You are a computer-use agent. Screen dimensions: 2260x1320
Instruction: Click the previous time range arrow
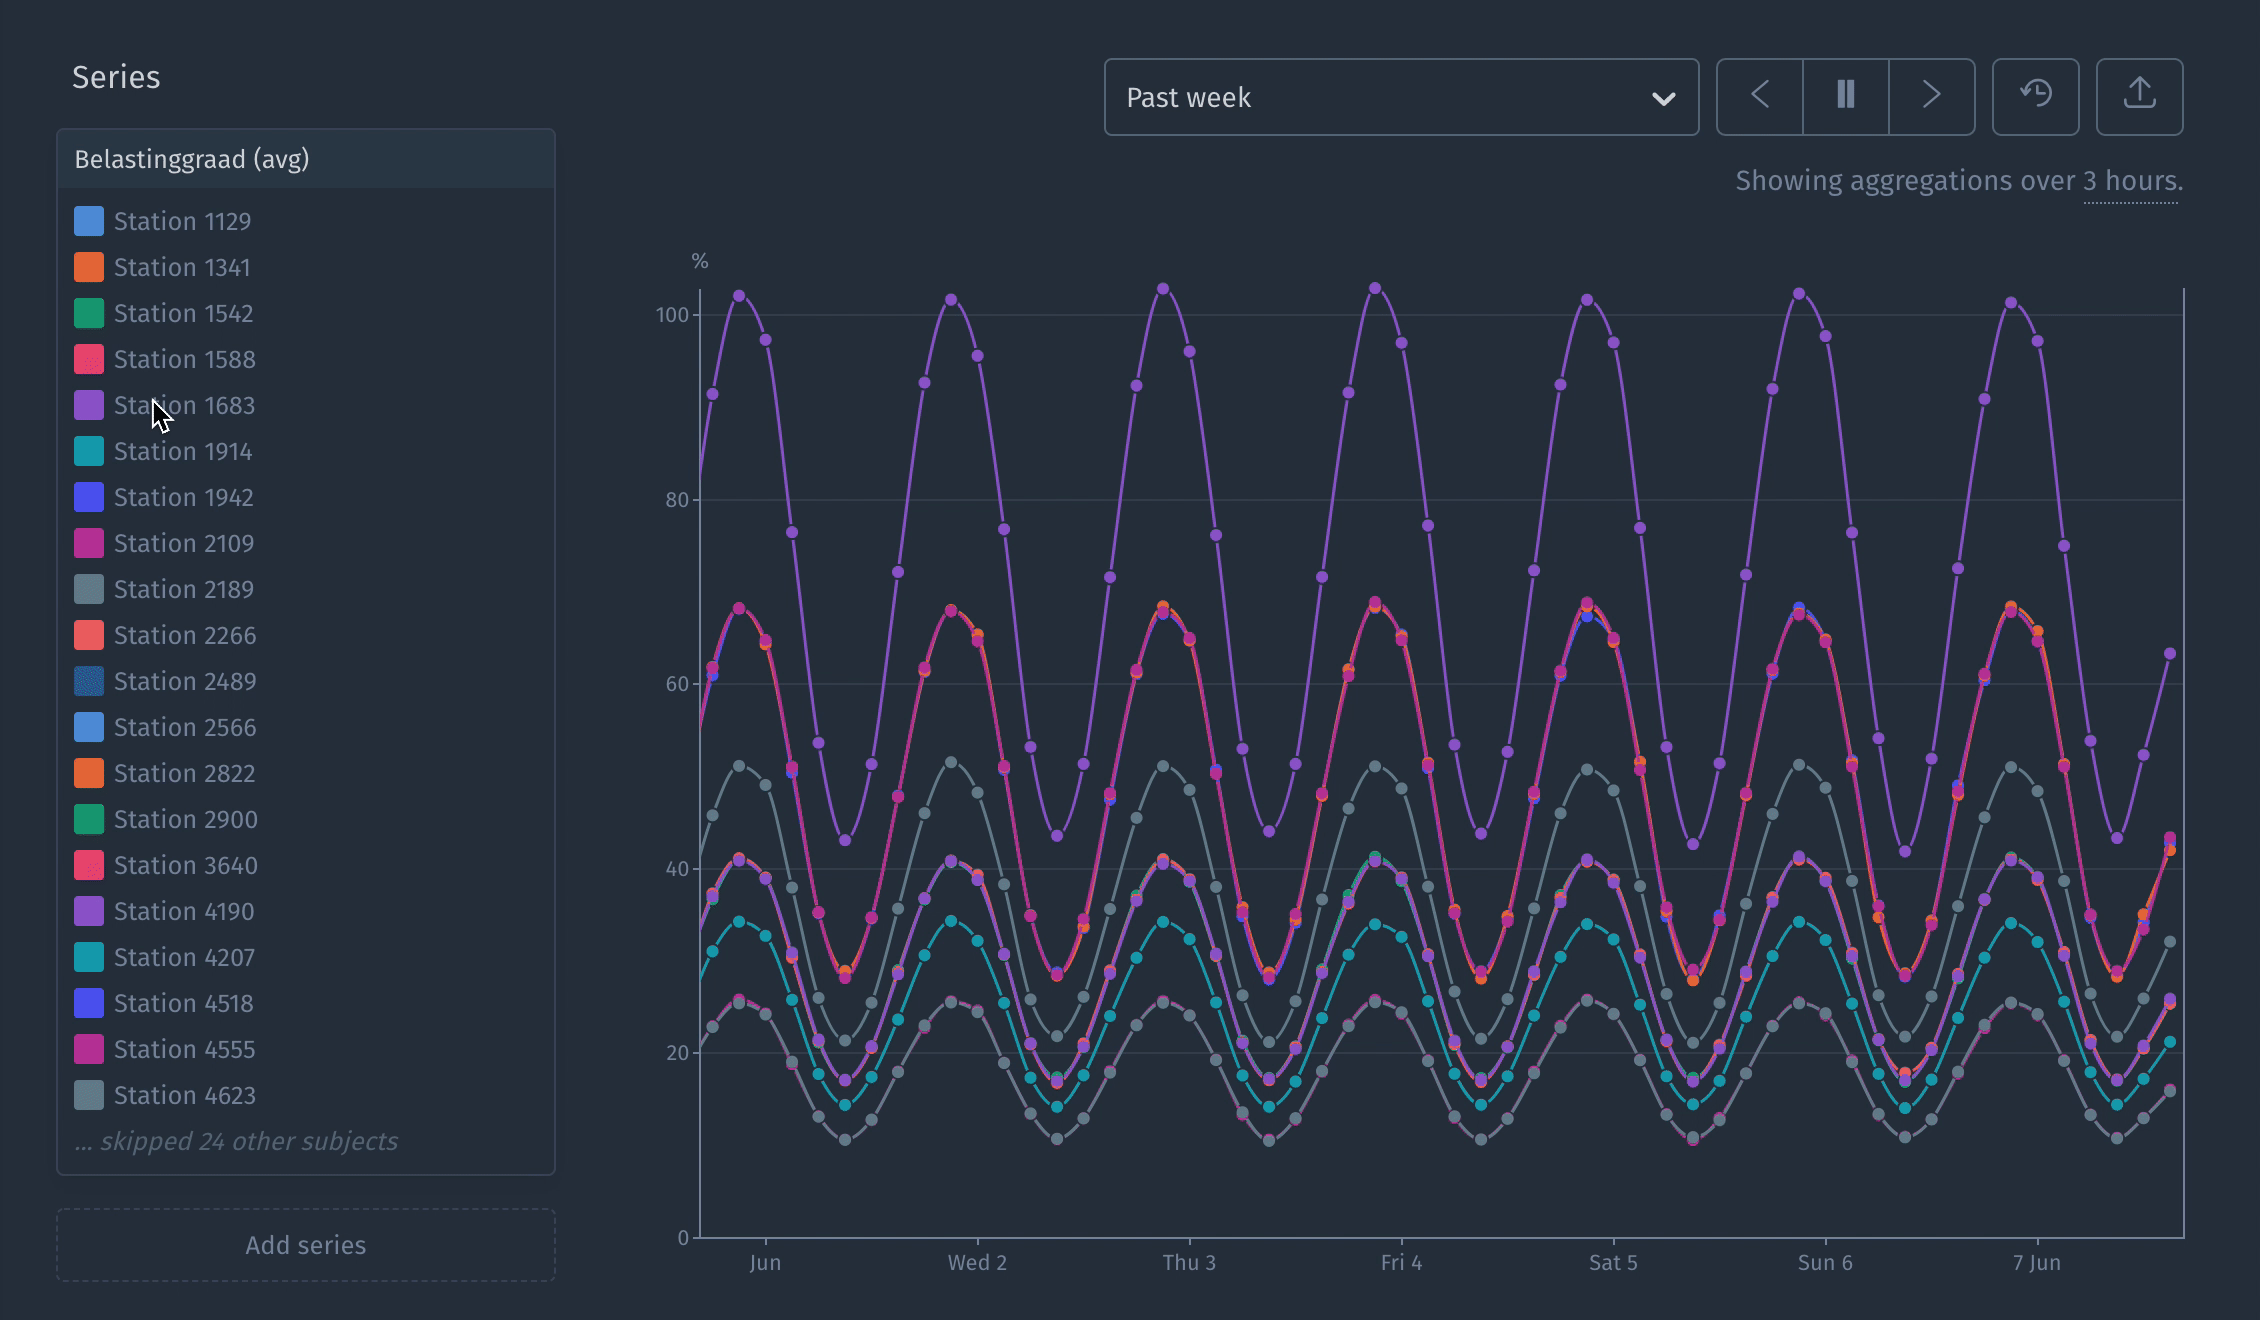[x=1760, y=96]
